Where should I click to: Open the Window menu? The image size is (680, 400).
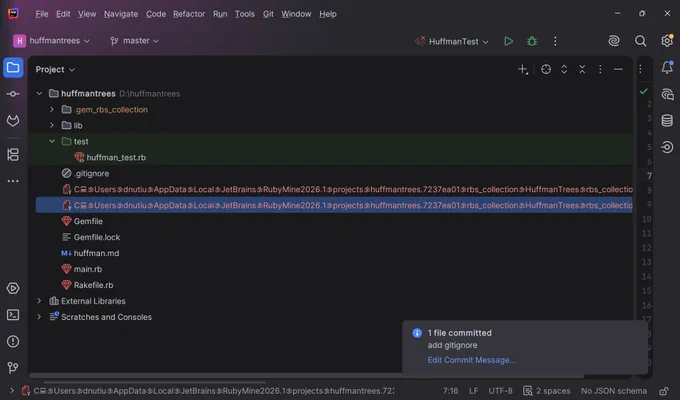coord(296,14)
